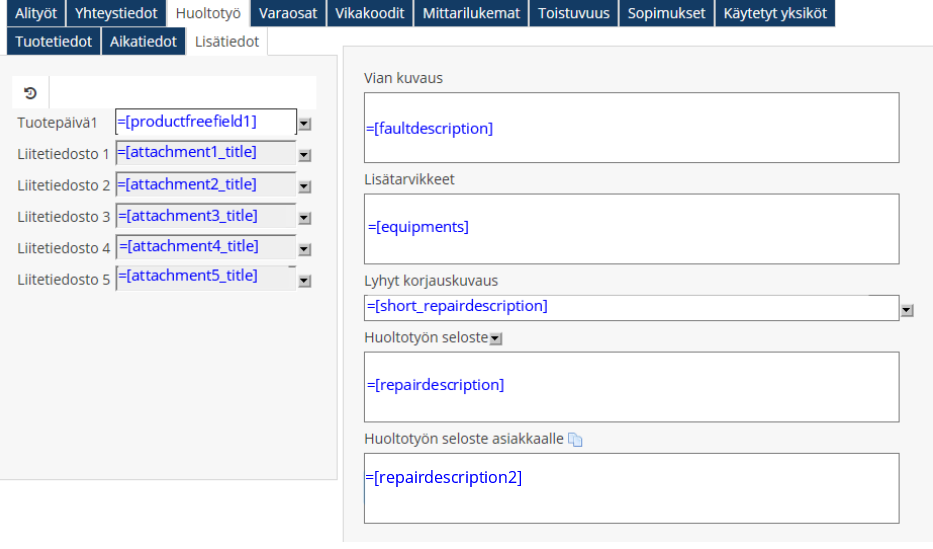Click the undo/reset history icon
This screenshot has height=549, width=933.
coord(30,93)
